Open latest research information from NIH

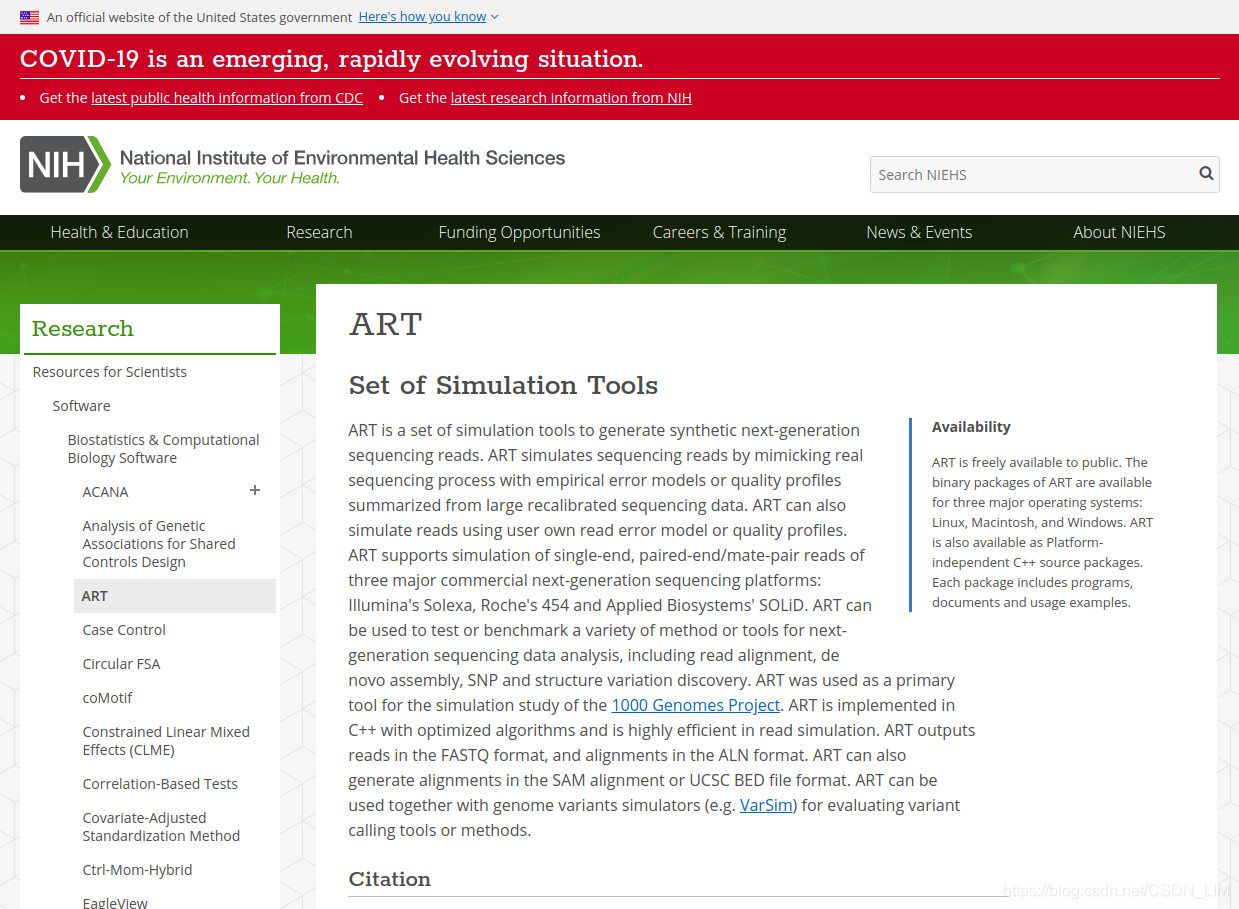pyautogui.click(x=571, y=98)
